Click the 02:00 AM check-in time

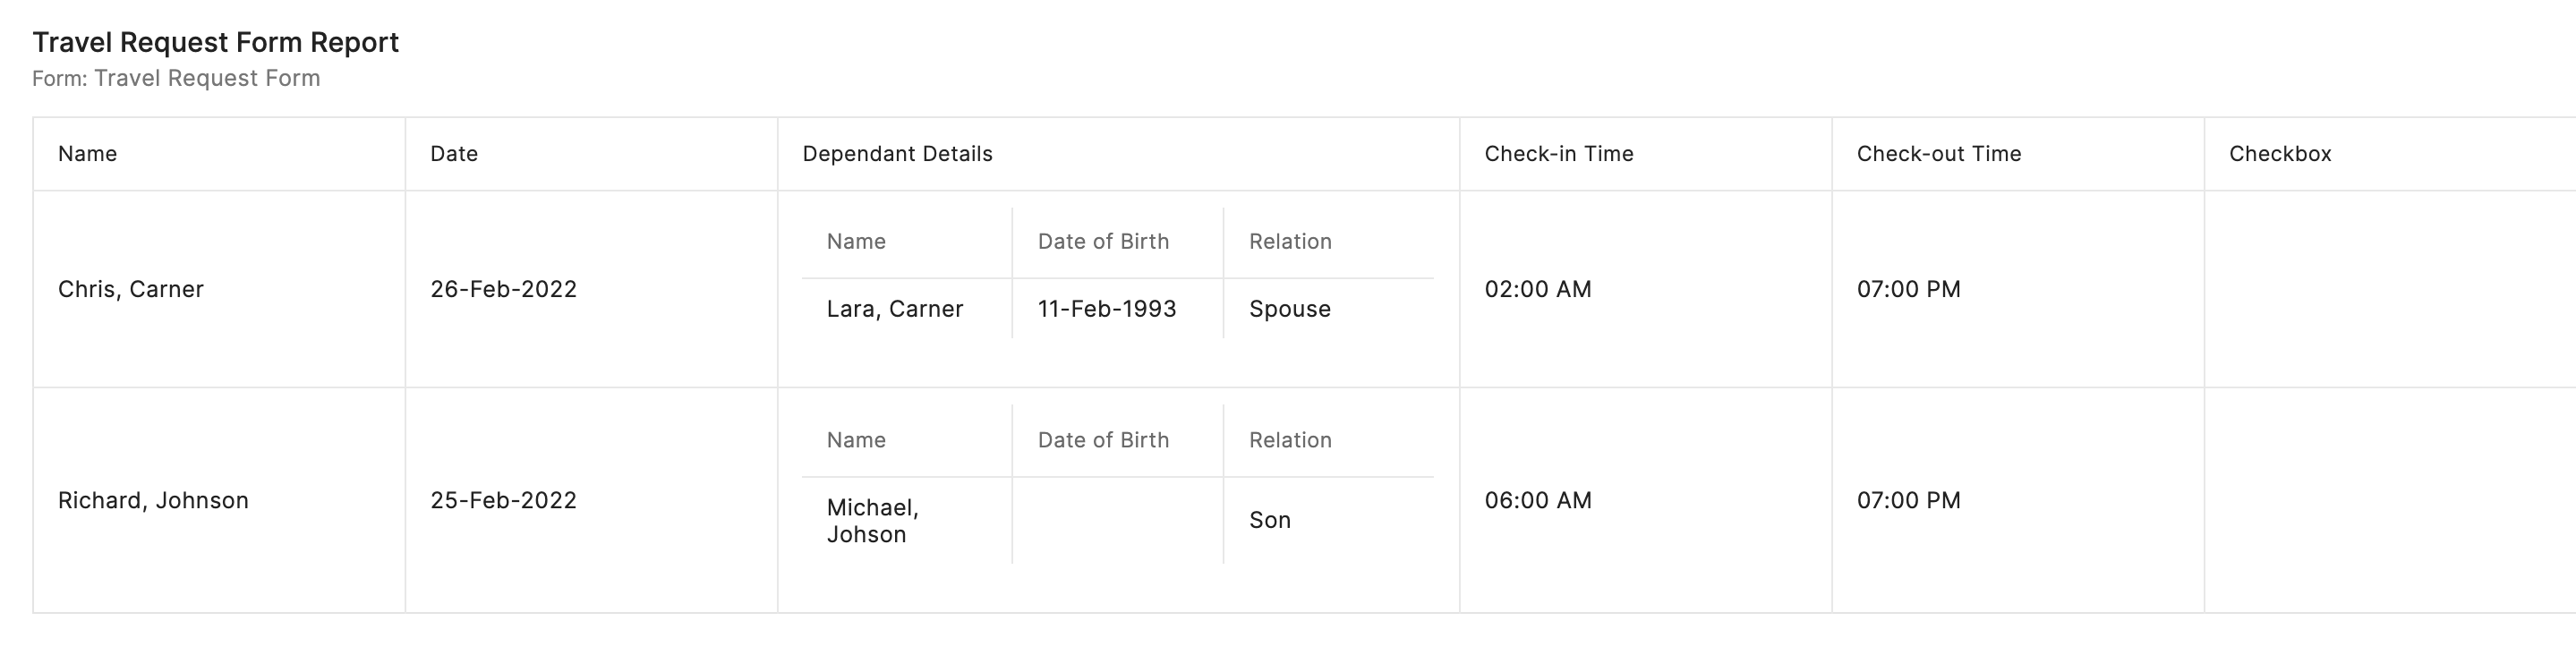point(1537,289)
